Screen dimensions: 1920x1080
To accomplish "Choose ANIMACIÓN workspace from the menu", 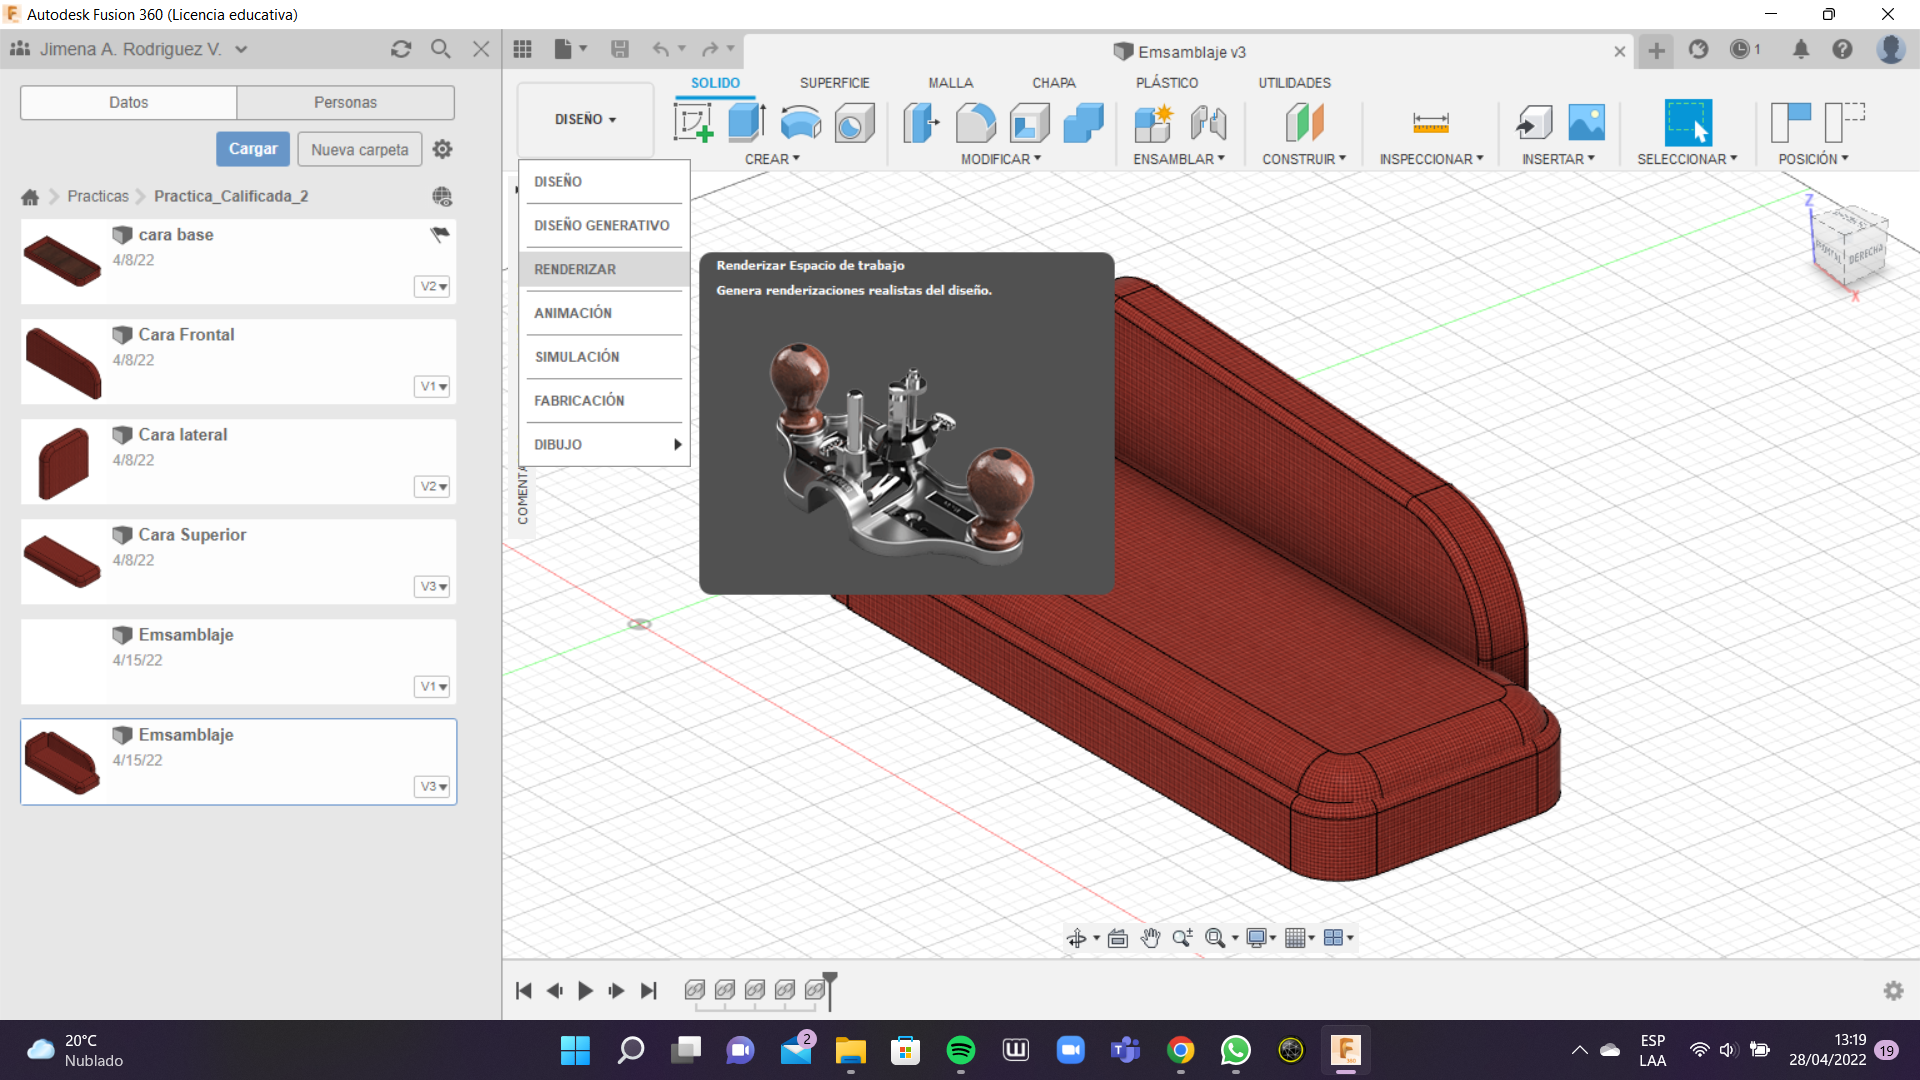I will [x=604, y=313].
